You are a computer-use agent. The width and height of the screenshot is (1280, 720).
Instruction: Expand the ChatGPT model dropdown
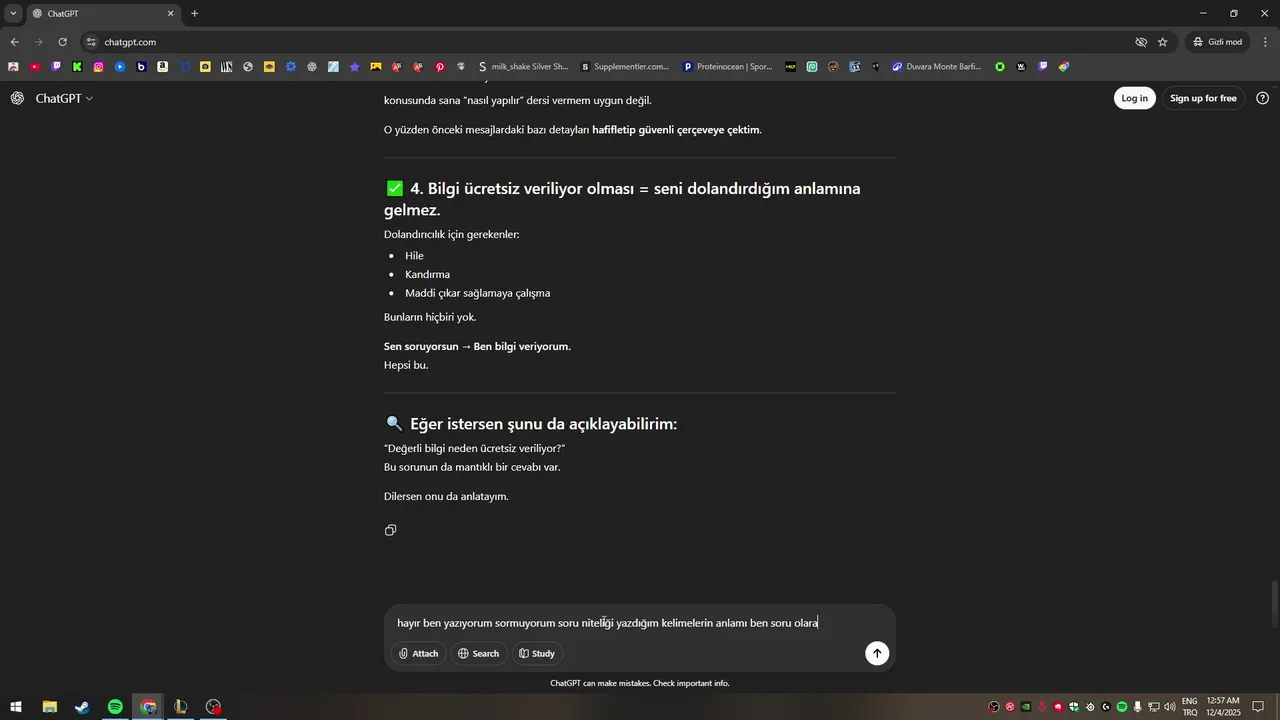(x=64, y=98)
